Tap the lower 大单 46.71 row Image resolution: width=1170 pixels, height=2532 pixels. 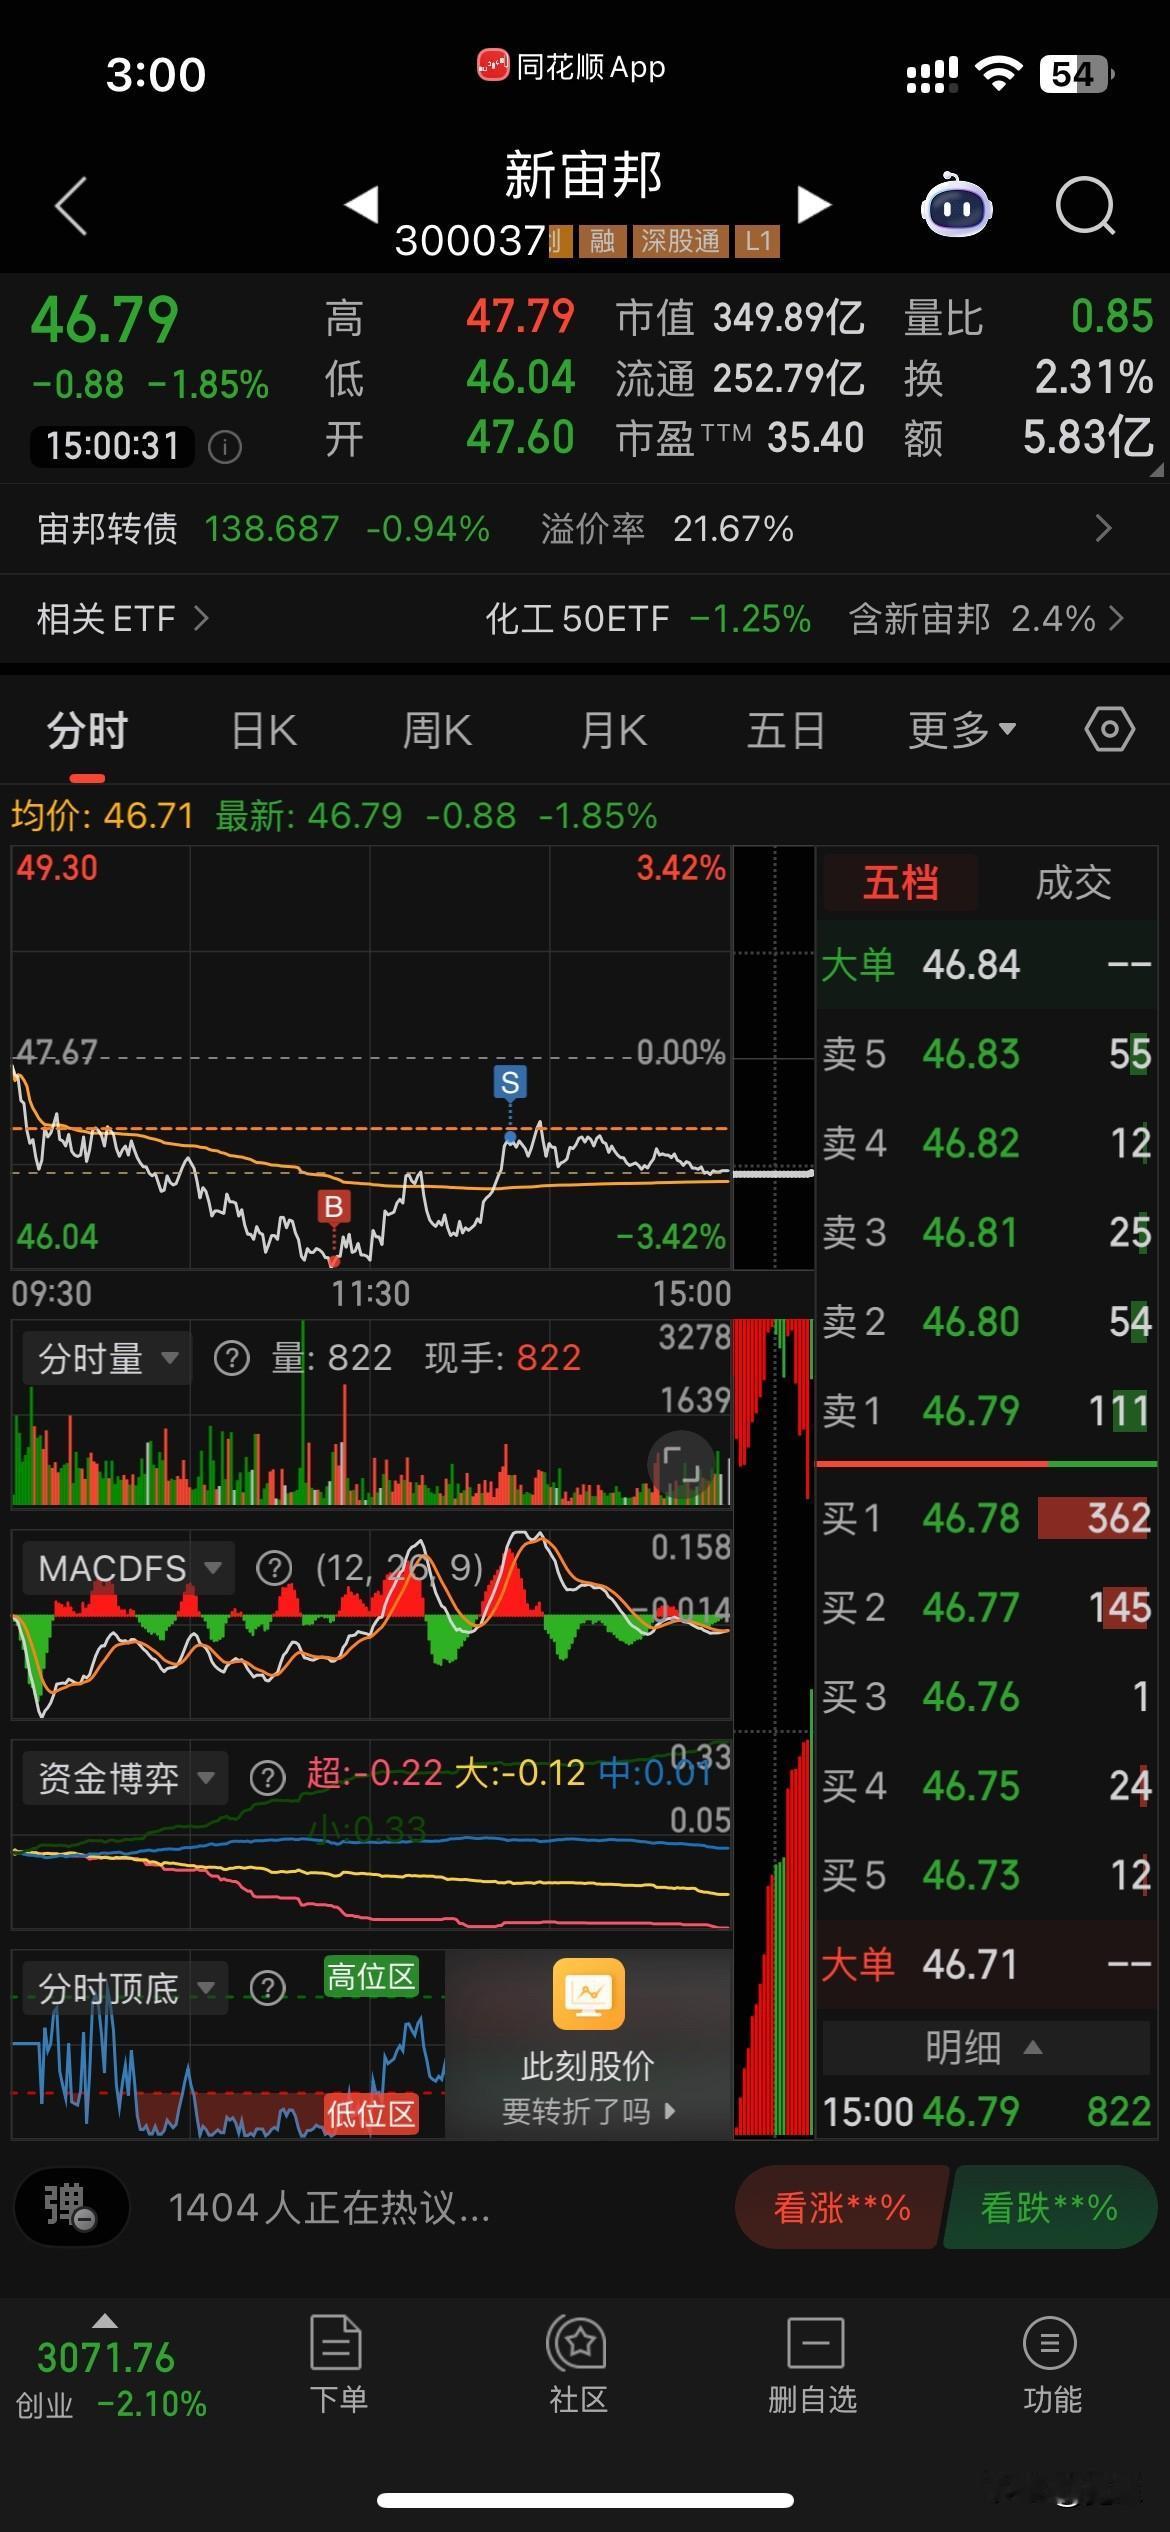click(x=986, y=1964)
